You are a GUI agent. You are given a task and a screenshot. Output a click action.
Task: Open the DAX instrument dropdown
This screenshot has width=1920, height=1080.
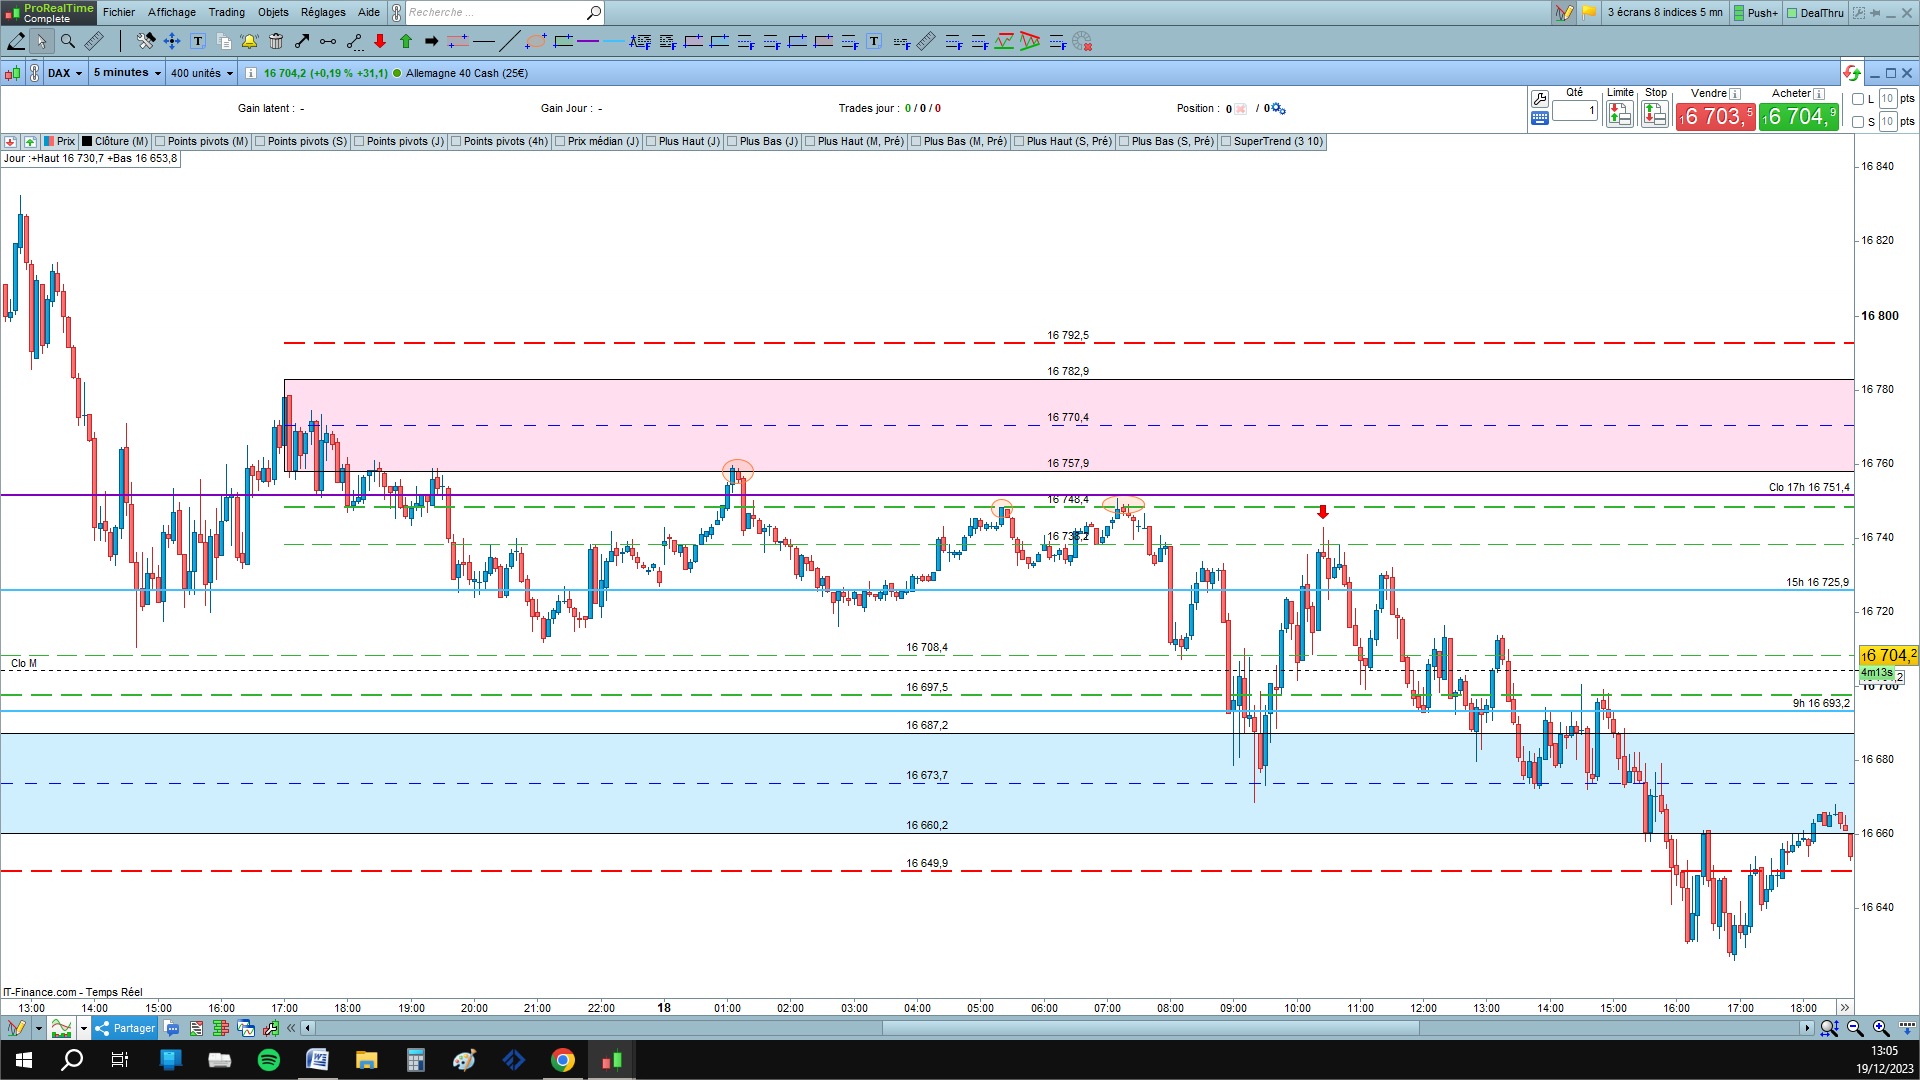[x=65, y=73]
